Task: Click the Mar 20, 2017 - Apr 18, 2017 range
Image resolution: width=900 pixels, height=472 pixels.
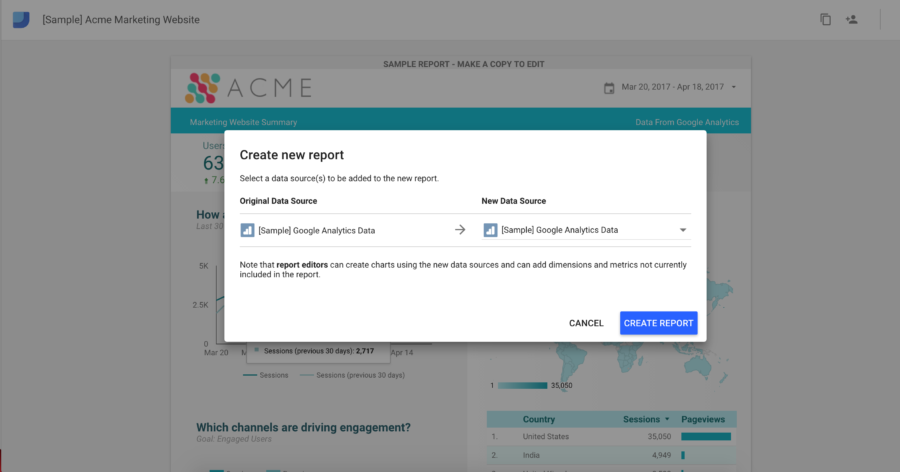Action: [x=673, y=87]
